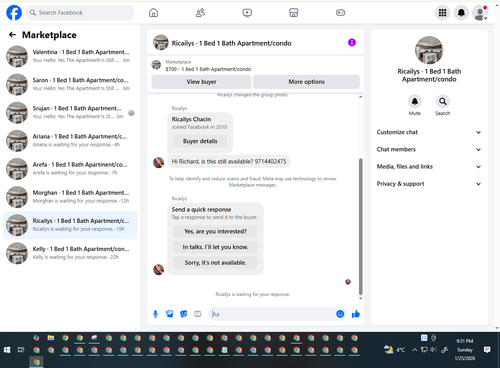500x368 pixels.
Task: Mute this chat using the bell icon
Action: click(415, 101)
